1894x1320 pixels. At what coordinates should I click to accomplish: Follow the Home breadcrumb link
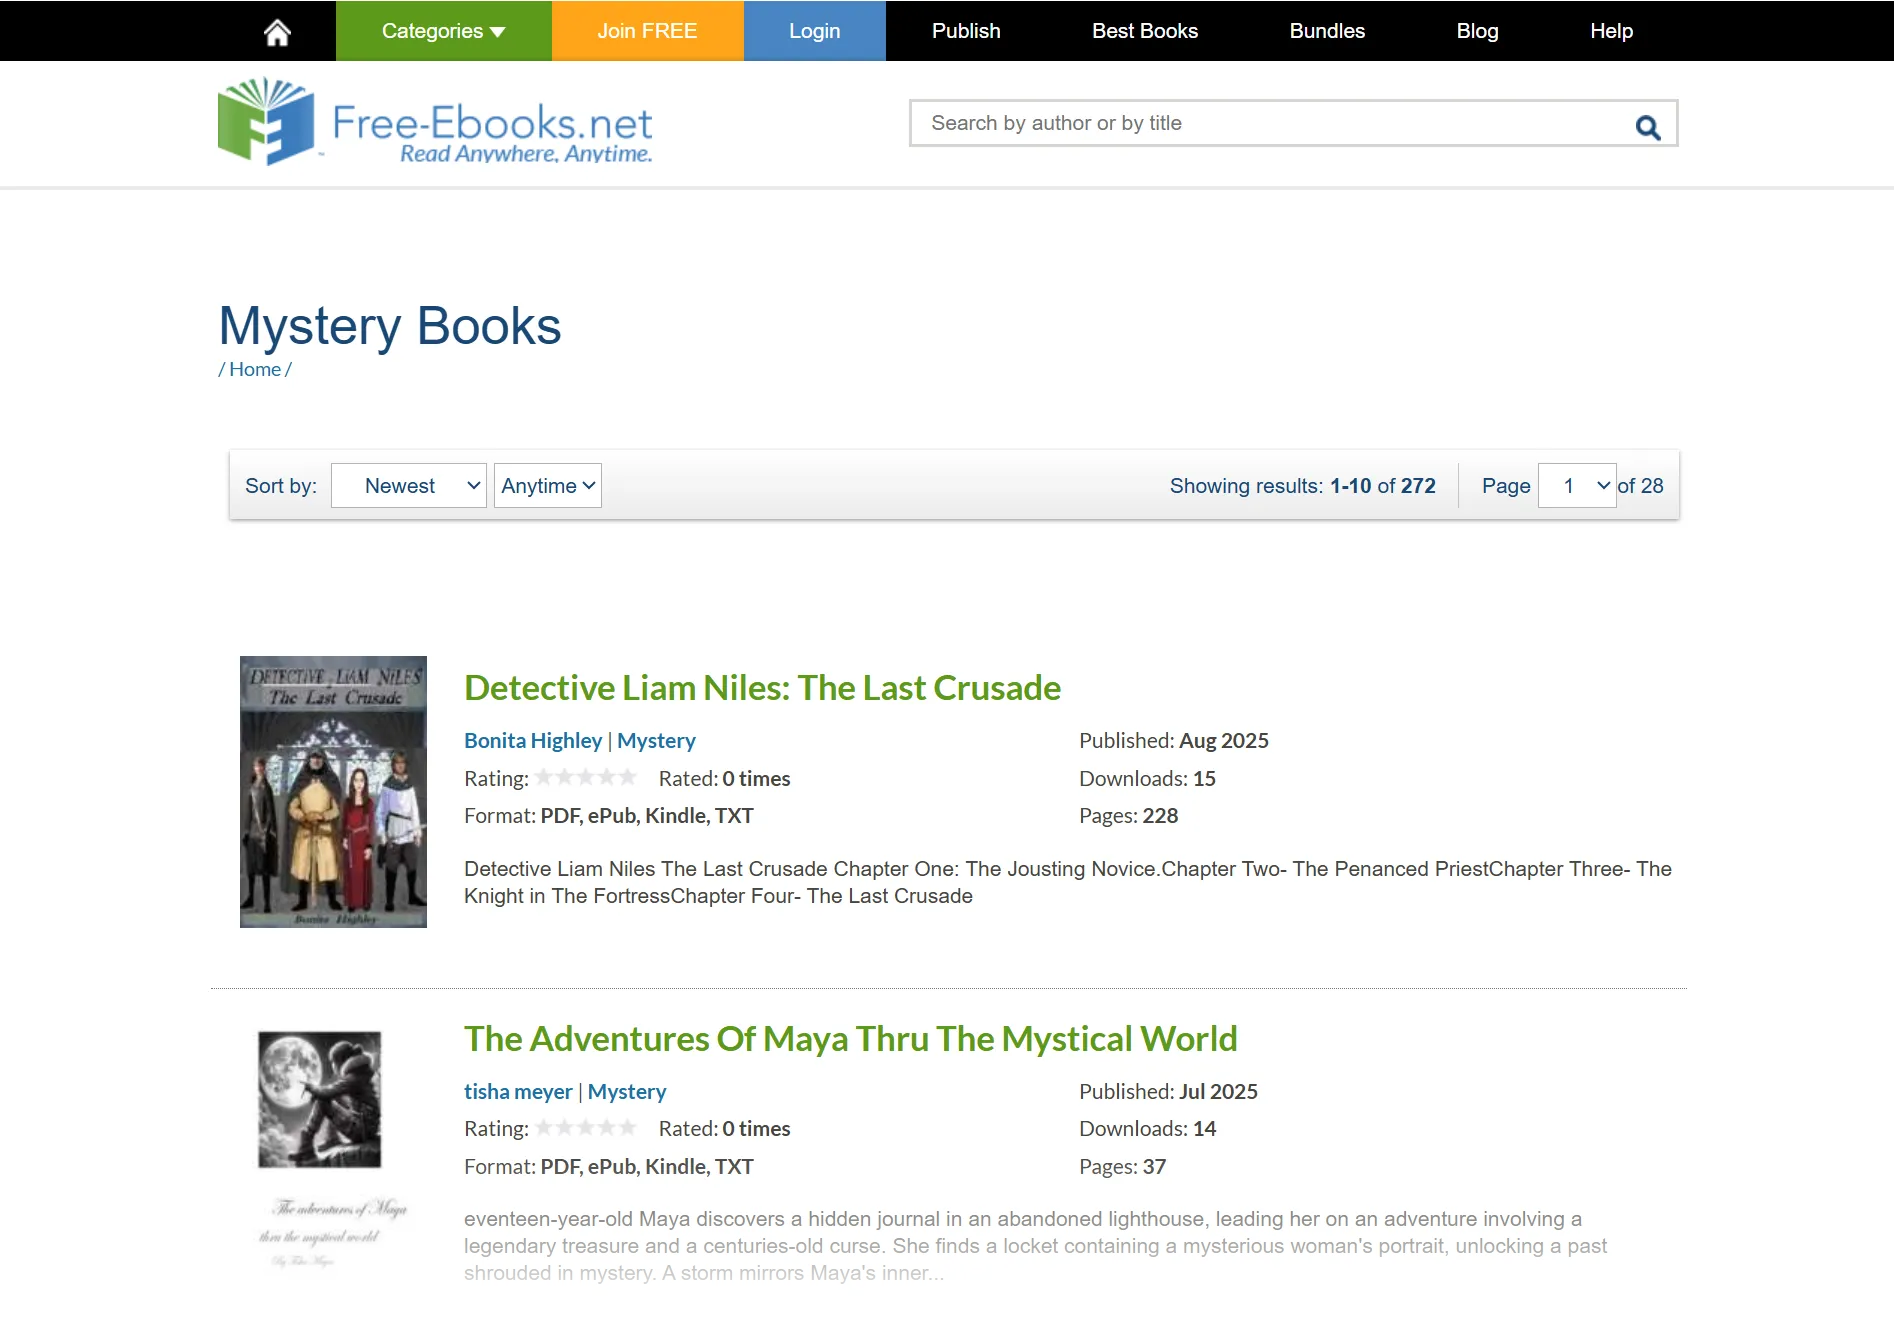(x=255, y=369)
